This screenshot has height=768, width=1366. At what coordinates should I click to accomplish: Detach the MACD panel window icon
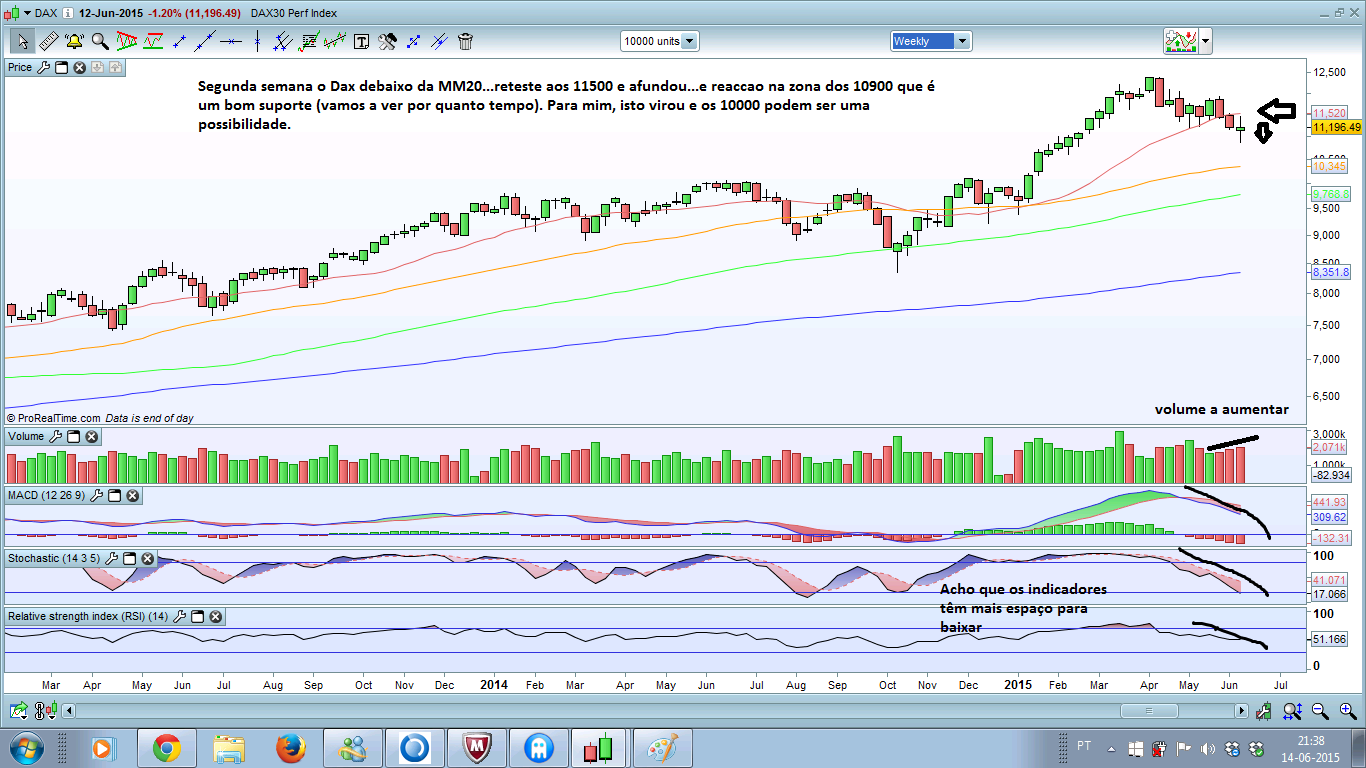click(114, 495)
